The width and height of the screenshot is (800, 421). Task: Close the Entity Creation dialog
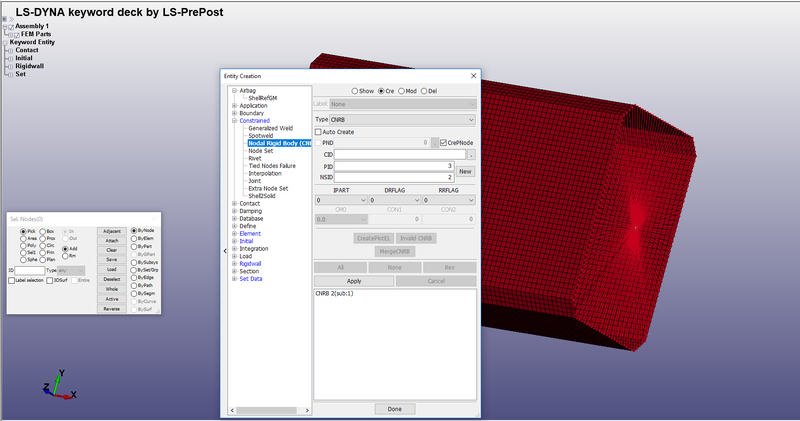473,76
